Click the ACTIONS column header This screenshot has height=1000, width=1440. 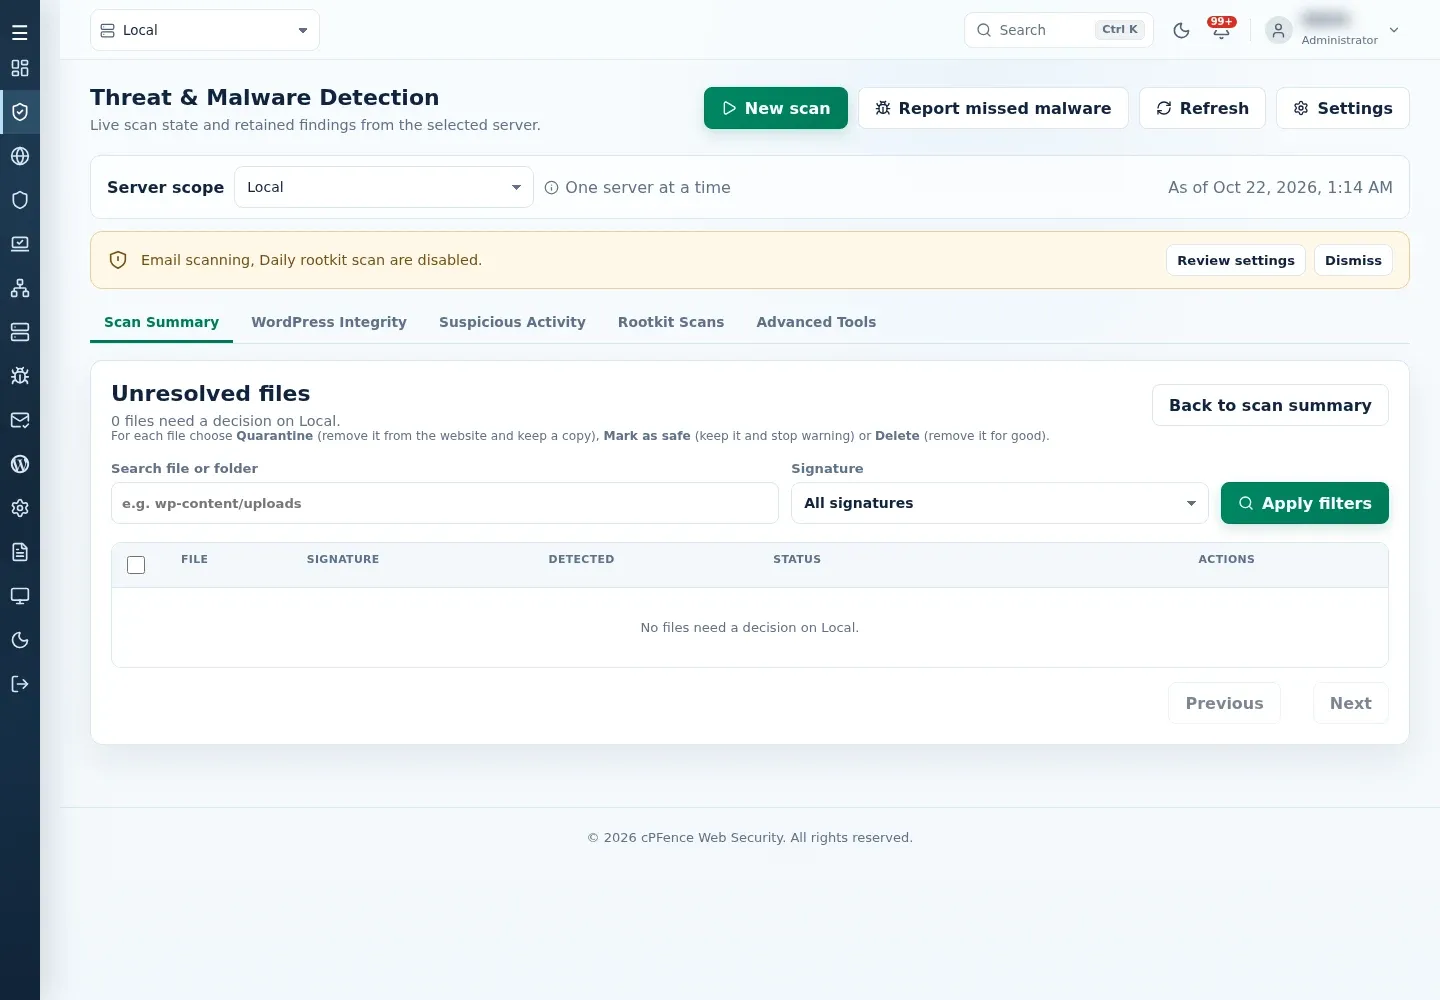pos(1226,559)
